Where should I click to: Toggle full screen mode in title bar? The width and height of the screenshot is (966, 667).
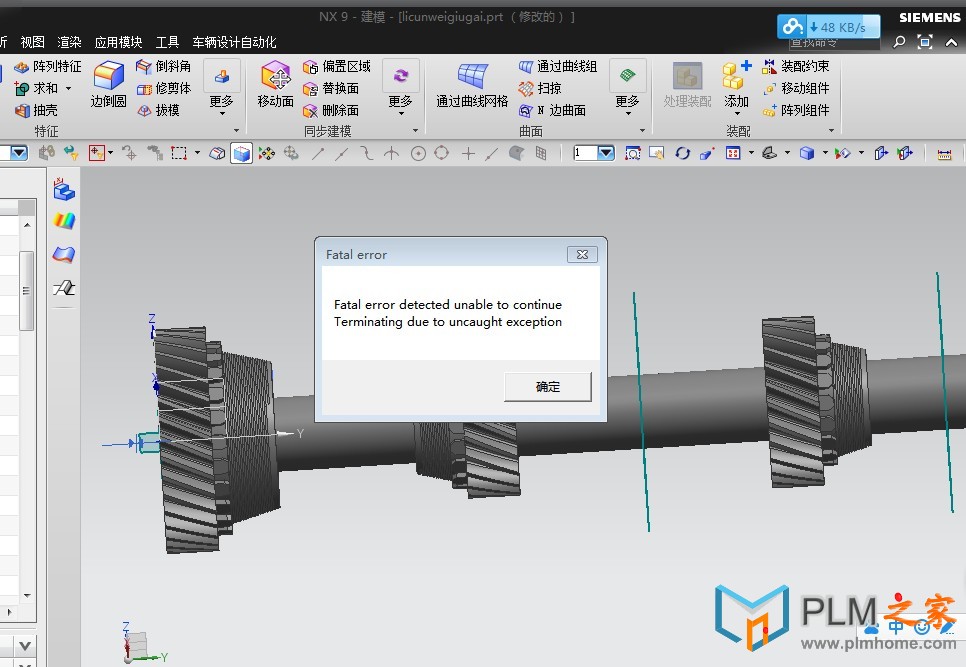(925, 42)
